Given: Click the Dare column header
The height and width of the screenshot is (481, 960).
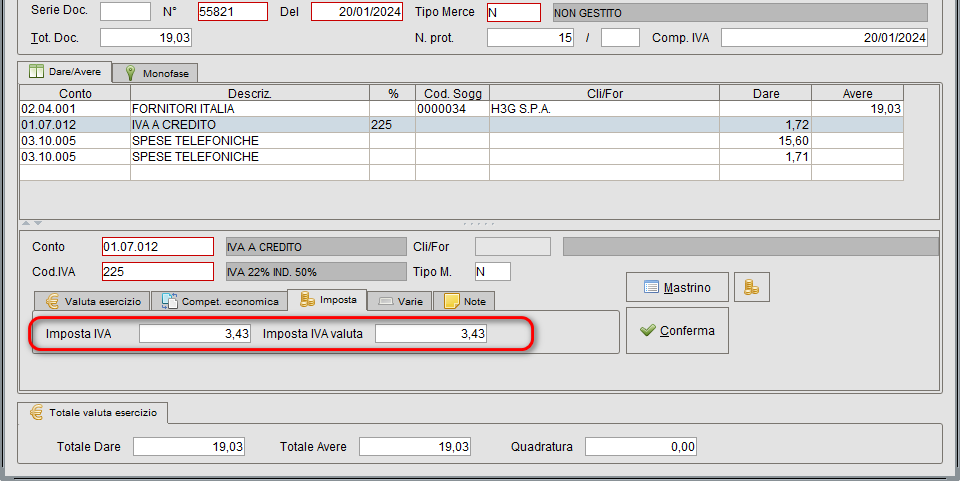Looking at the screenshot, I should [765, 93].
